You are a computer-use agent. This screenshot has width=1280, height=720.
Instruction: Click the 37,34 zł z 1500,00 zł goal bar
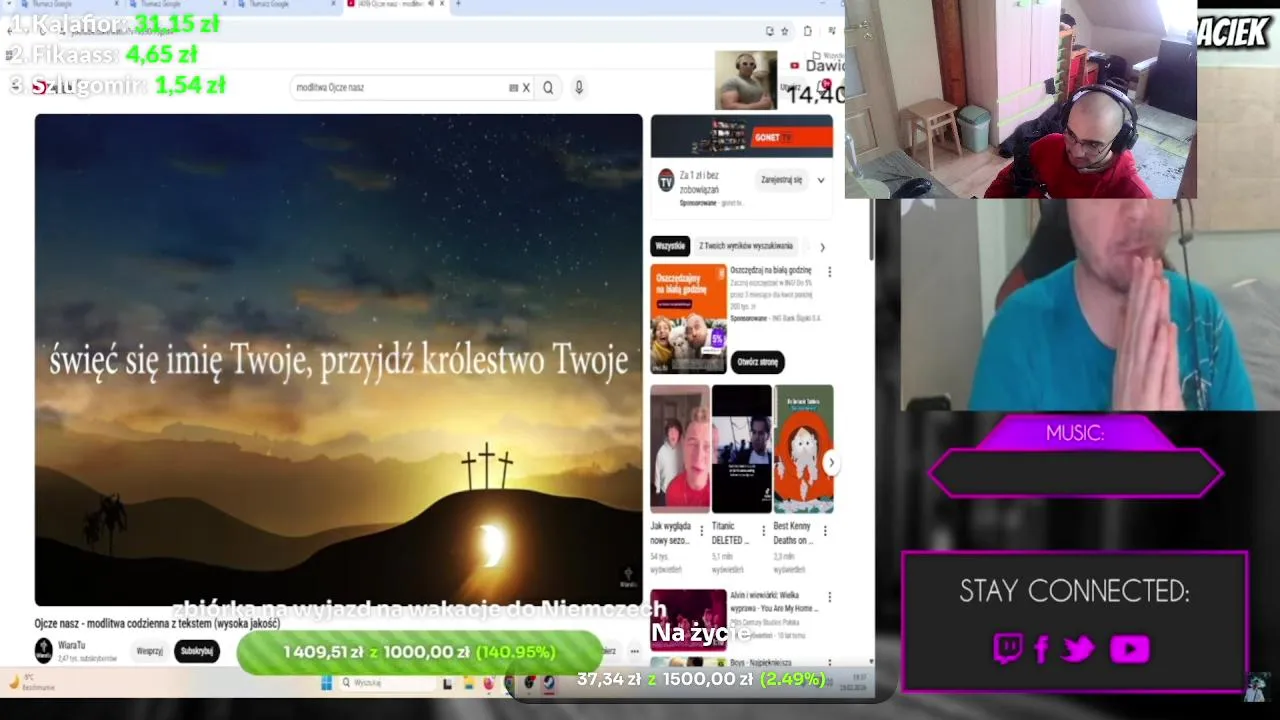(x=701, y=679)
